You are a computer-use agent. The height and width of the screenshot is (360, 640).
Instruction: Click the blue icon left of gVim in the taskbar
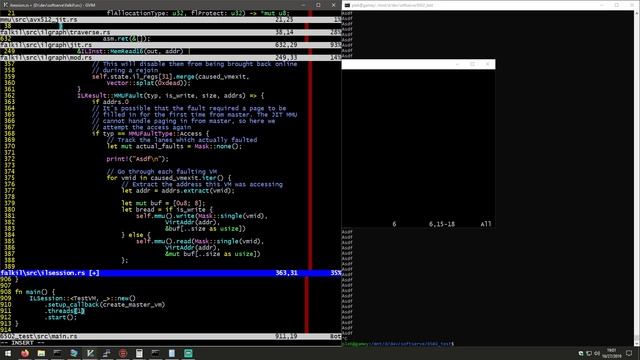click(74, 353)
